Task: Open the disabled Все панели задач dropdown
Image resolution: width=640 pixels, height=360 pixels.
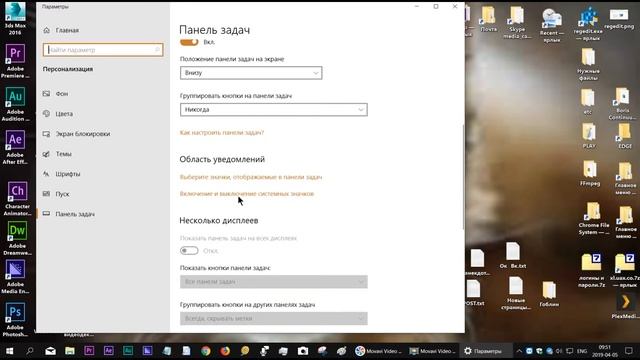Action: pos(273,282)
